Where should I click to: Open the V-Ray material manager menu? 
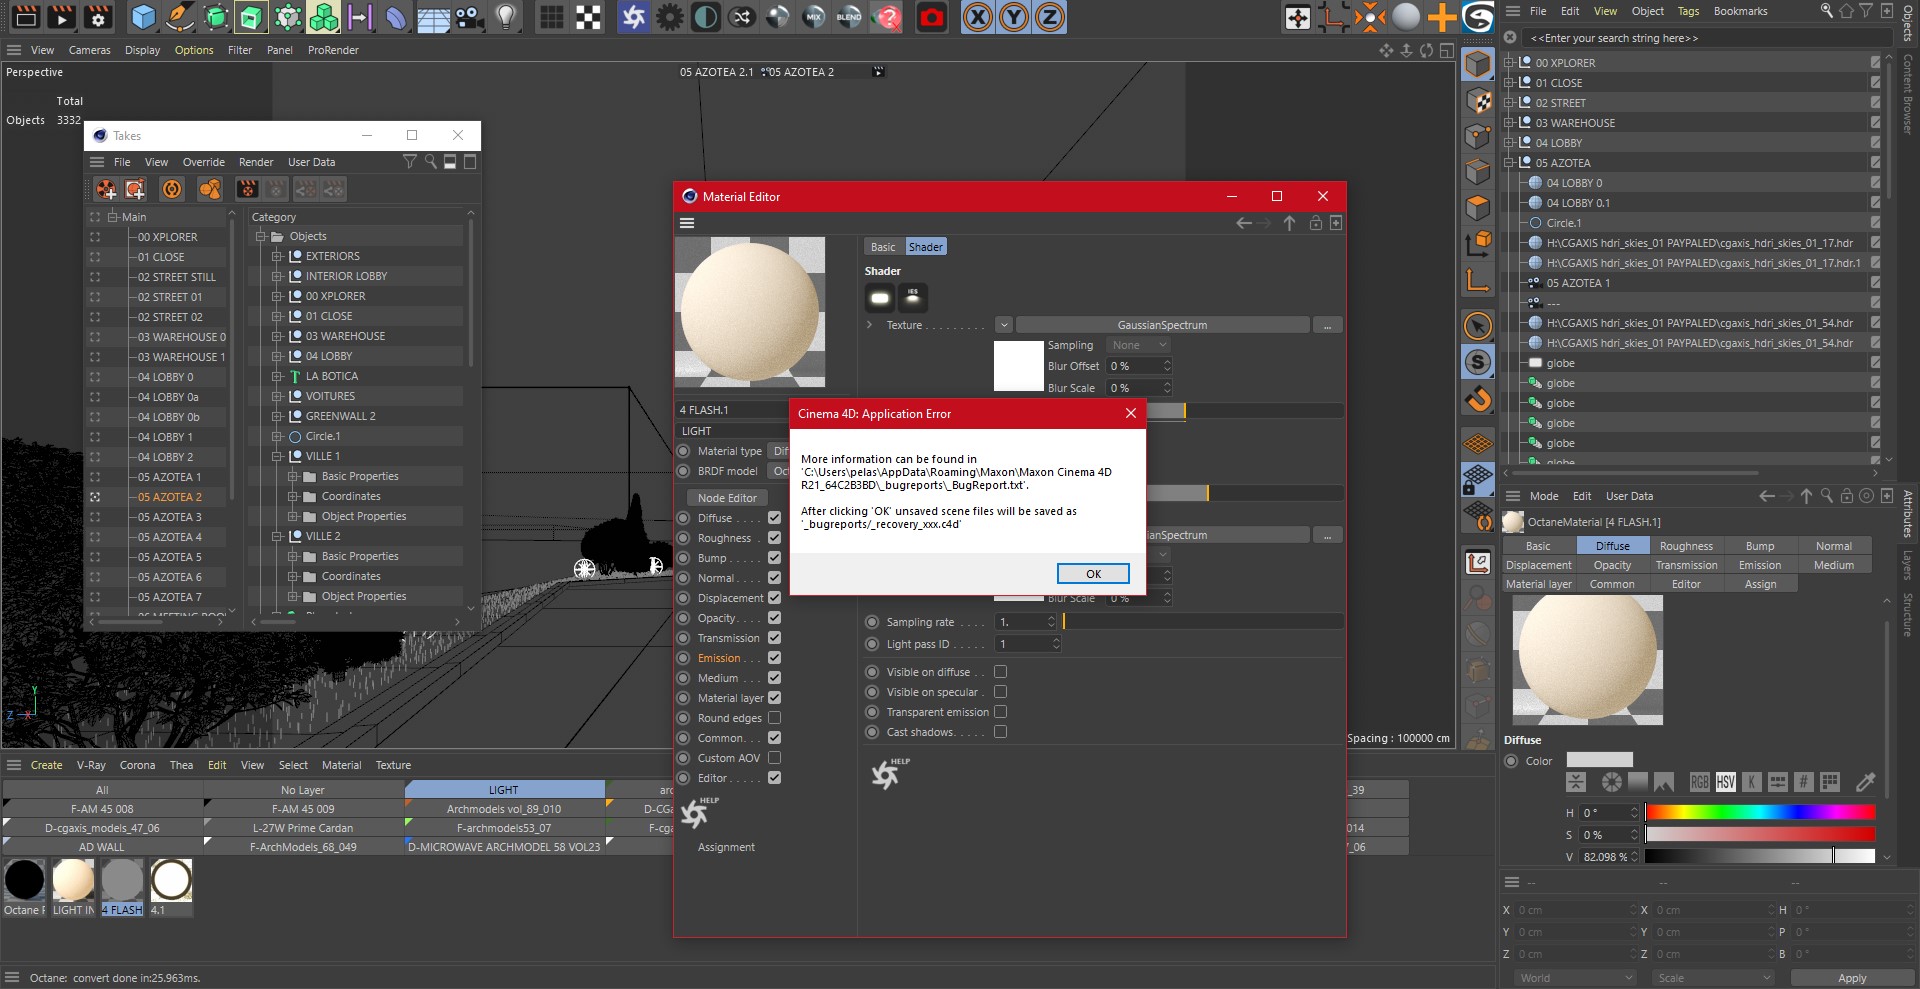pos(91,765)
